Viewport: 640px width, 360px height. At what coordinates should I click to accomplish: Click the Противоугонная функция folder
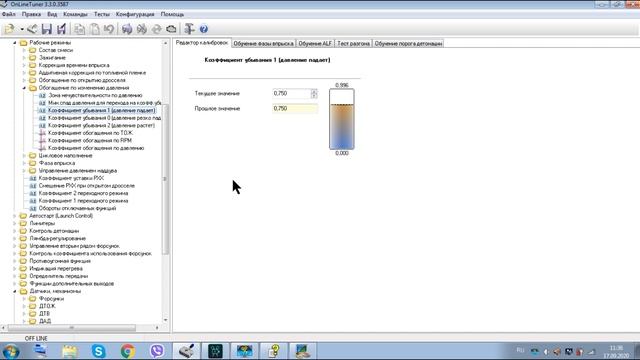click(x=60, y=261)
